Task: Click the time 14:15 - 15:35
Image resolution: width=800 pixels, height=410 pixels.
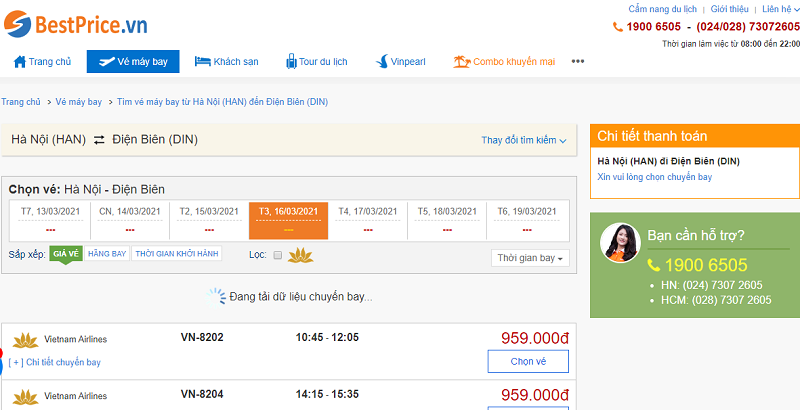Action: (327, 394)
